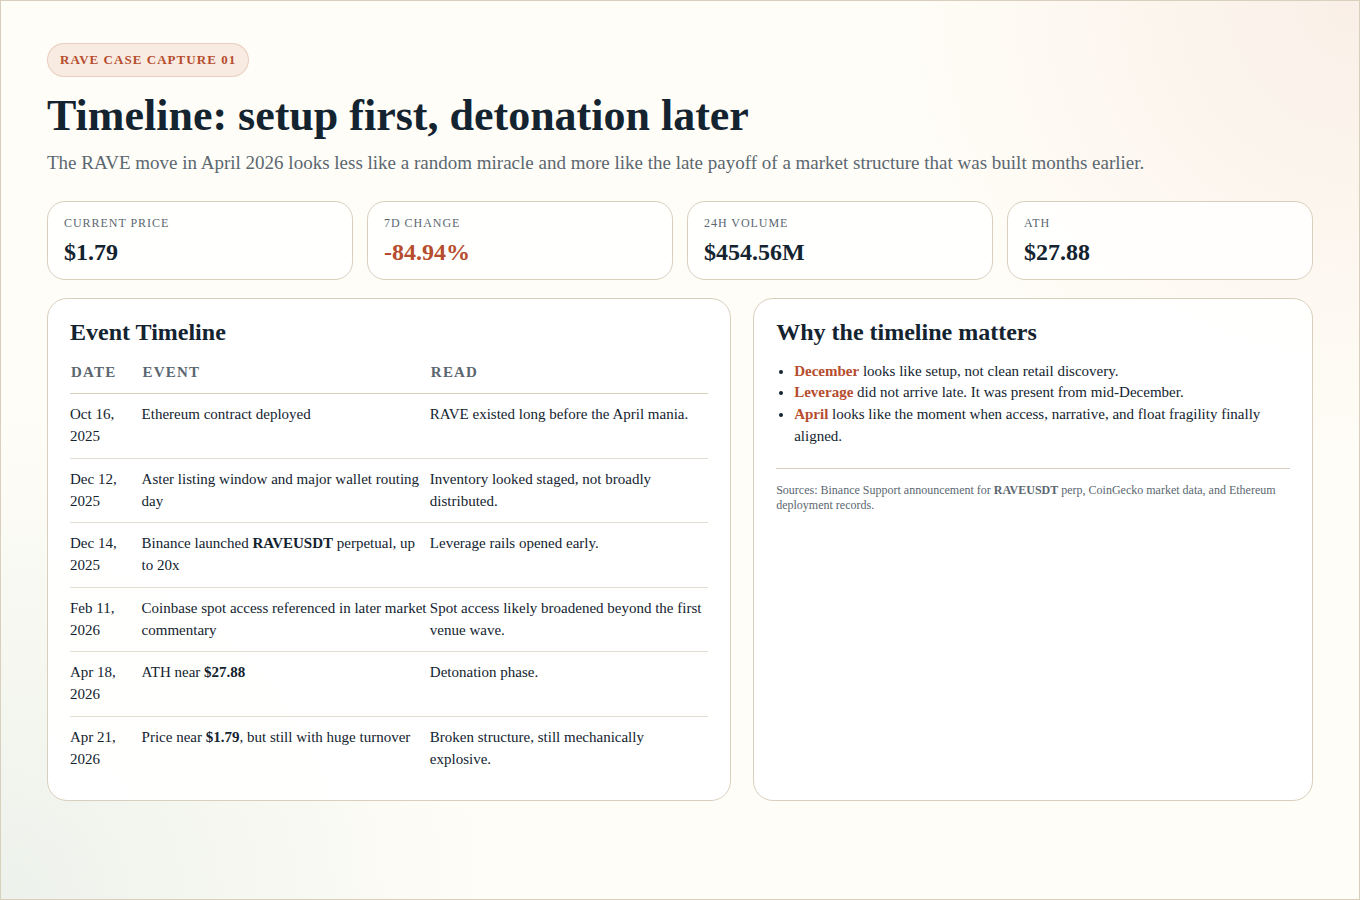Click the READ column header
1360x900 pixels.
click(453, 372)
